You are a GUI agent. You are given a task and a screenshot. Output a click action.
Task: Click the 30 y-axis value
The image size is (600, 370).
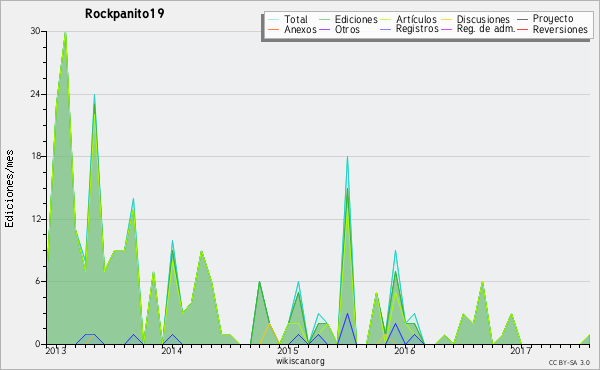[36, 31]
